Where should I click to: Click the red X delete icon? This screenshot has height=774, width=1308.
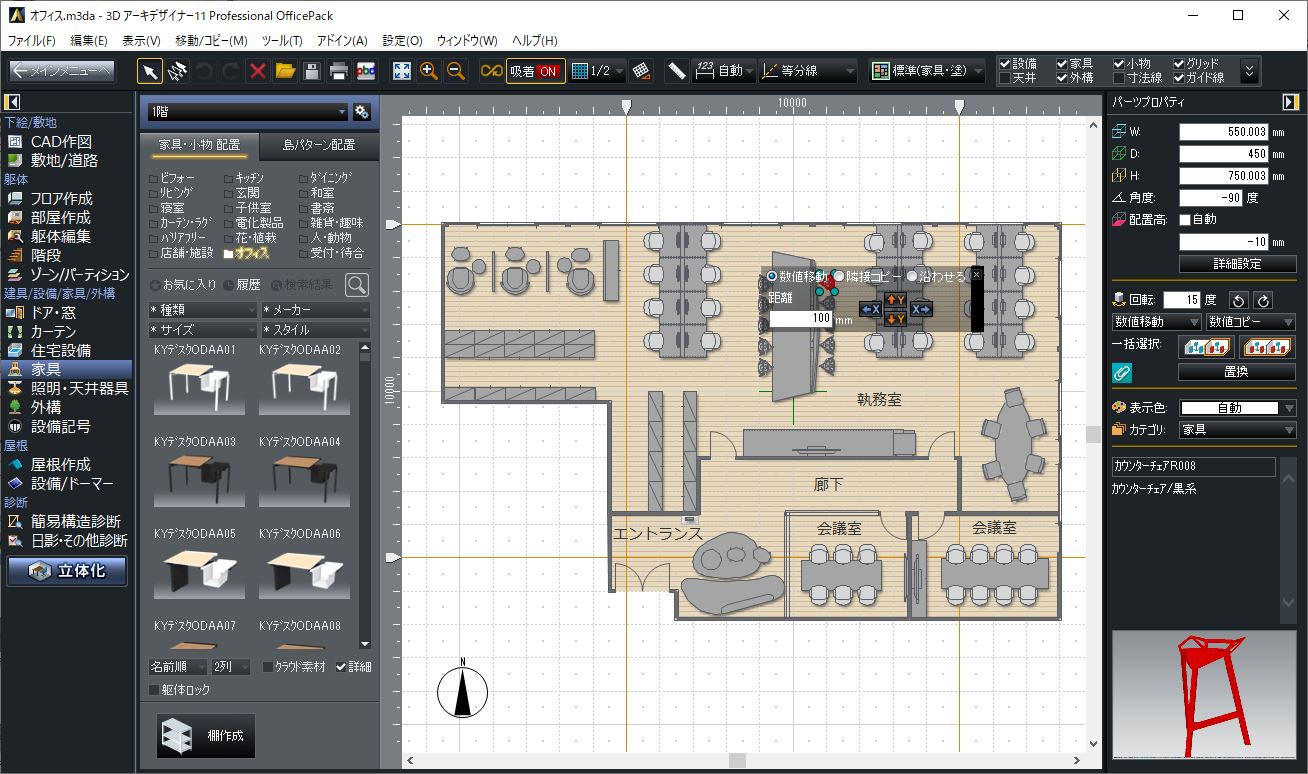[x=257, y=71]
